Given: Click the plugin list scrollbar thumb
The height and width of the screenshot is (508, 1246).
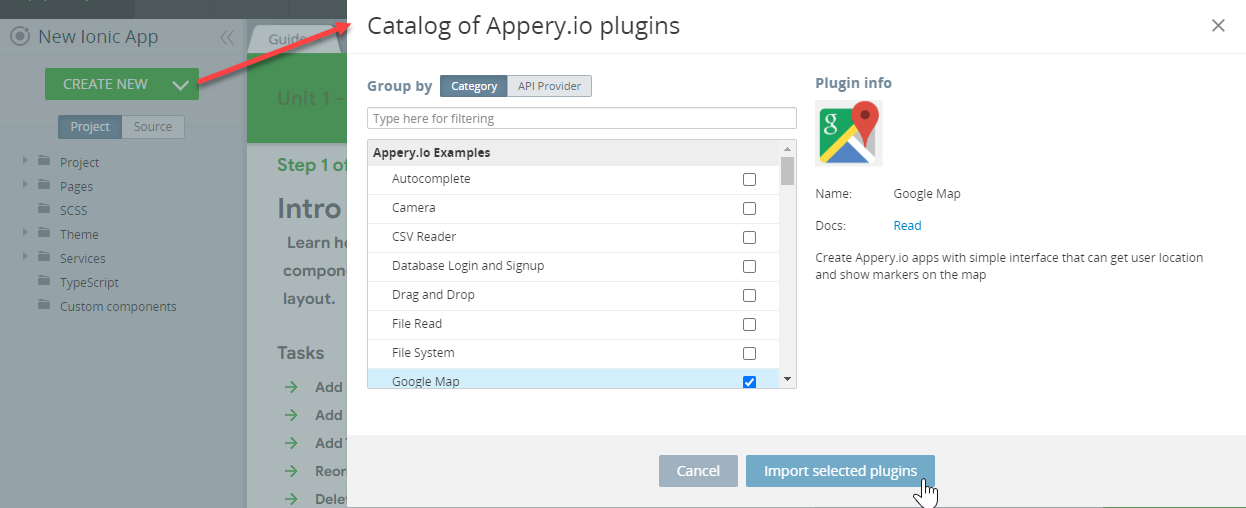Looking at the screenshot, I should (788, 171).
